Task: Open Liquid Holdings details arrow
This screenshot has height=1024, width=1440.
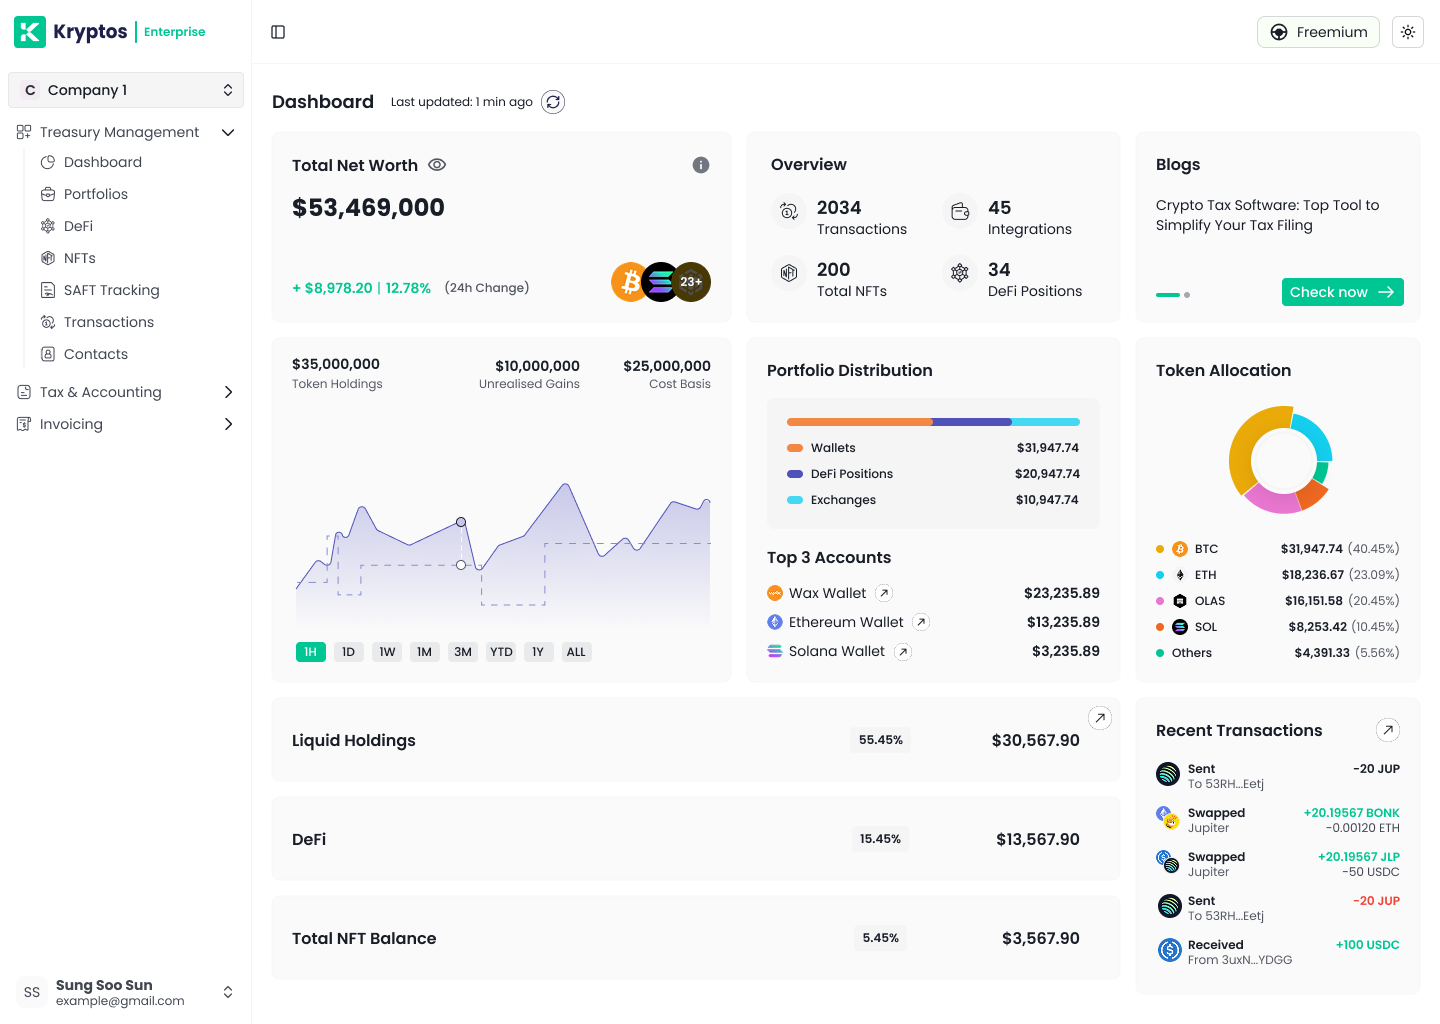Action: coord(1100,718)
